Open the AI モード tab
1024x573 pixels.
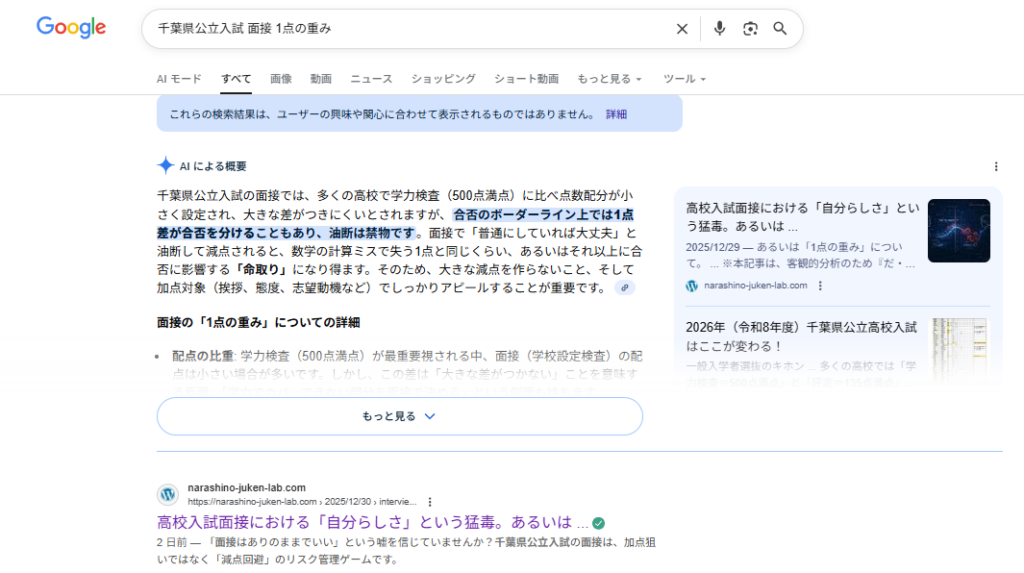click(x=178, y=79)
